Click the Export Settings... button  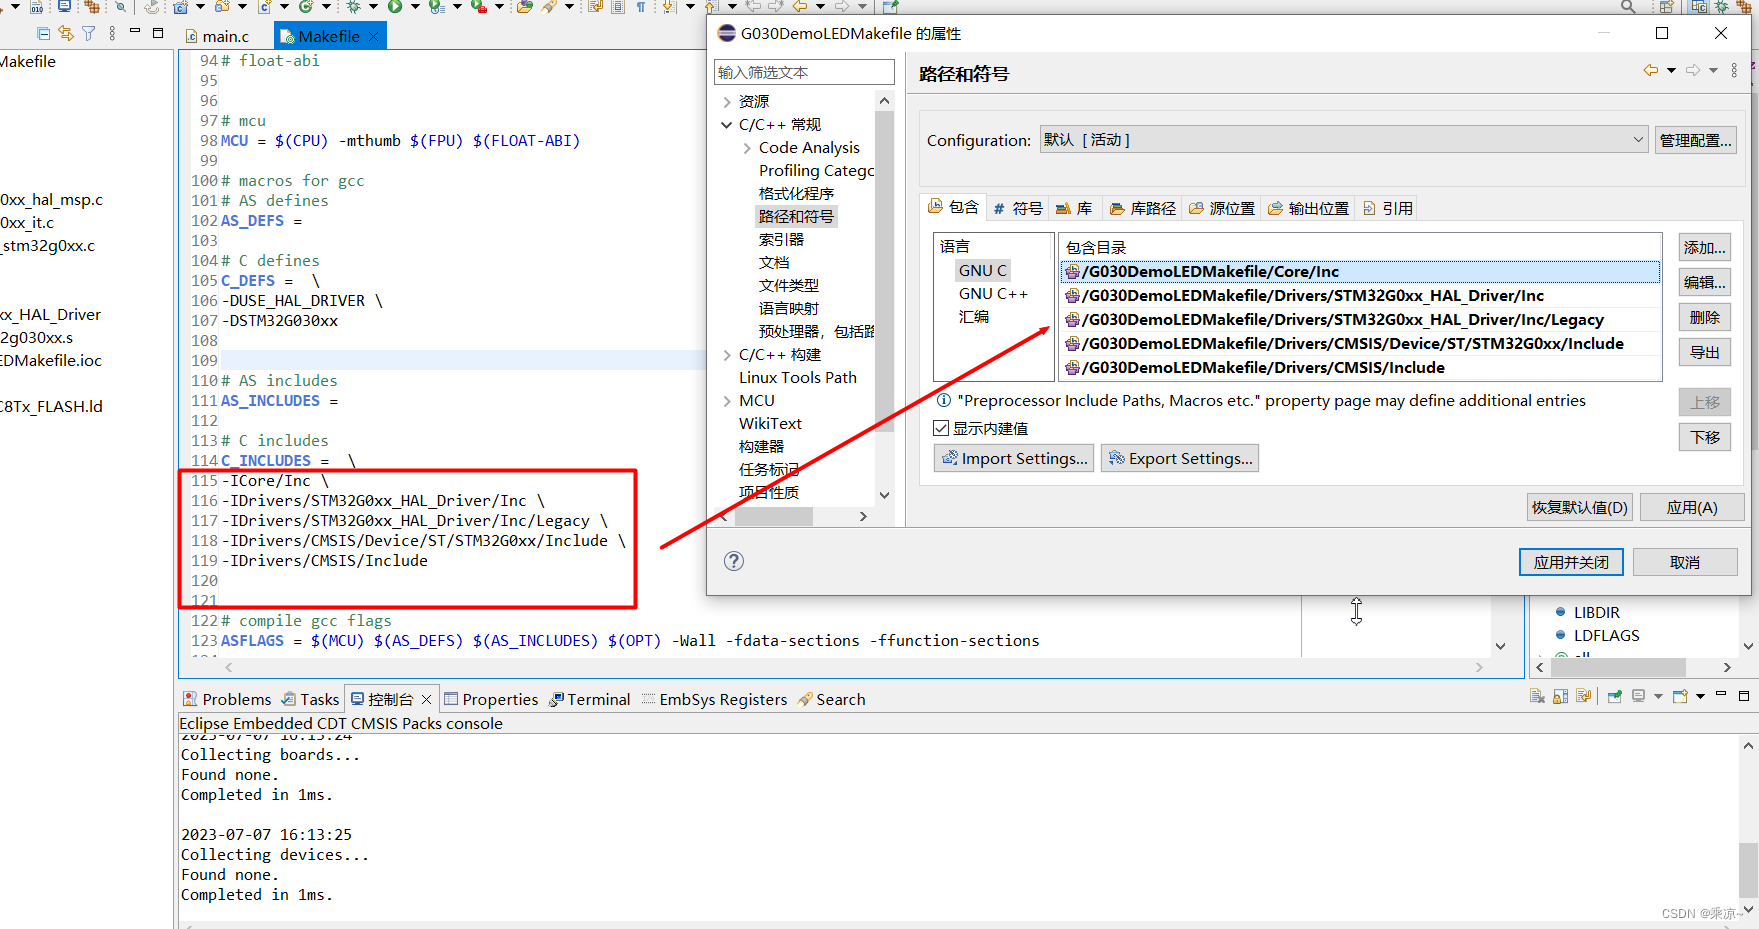point(1180,458)
